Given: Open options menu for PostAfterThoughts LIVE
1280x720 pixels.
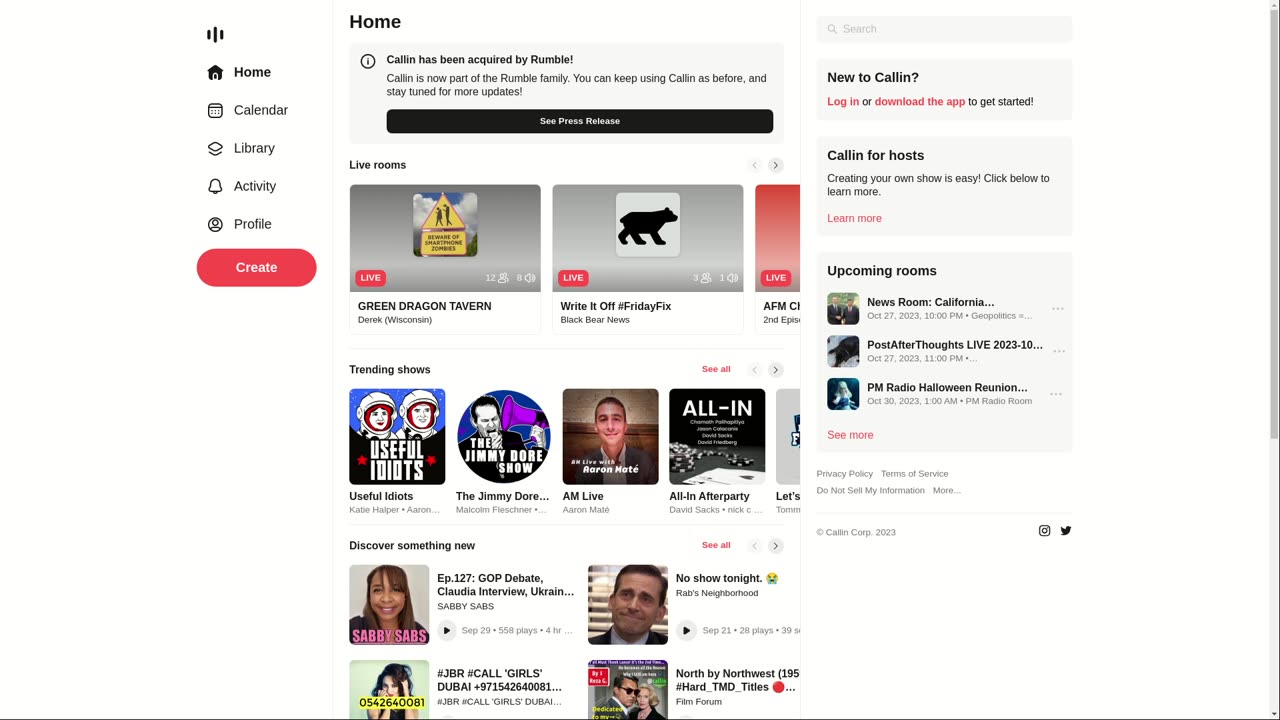Looking at the screenshot, I should pyautogui.click(x=1057, y=352).
